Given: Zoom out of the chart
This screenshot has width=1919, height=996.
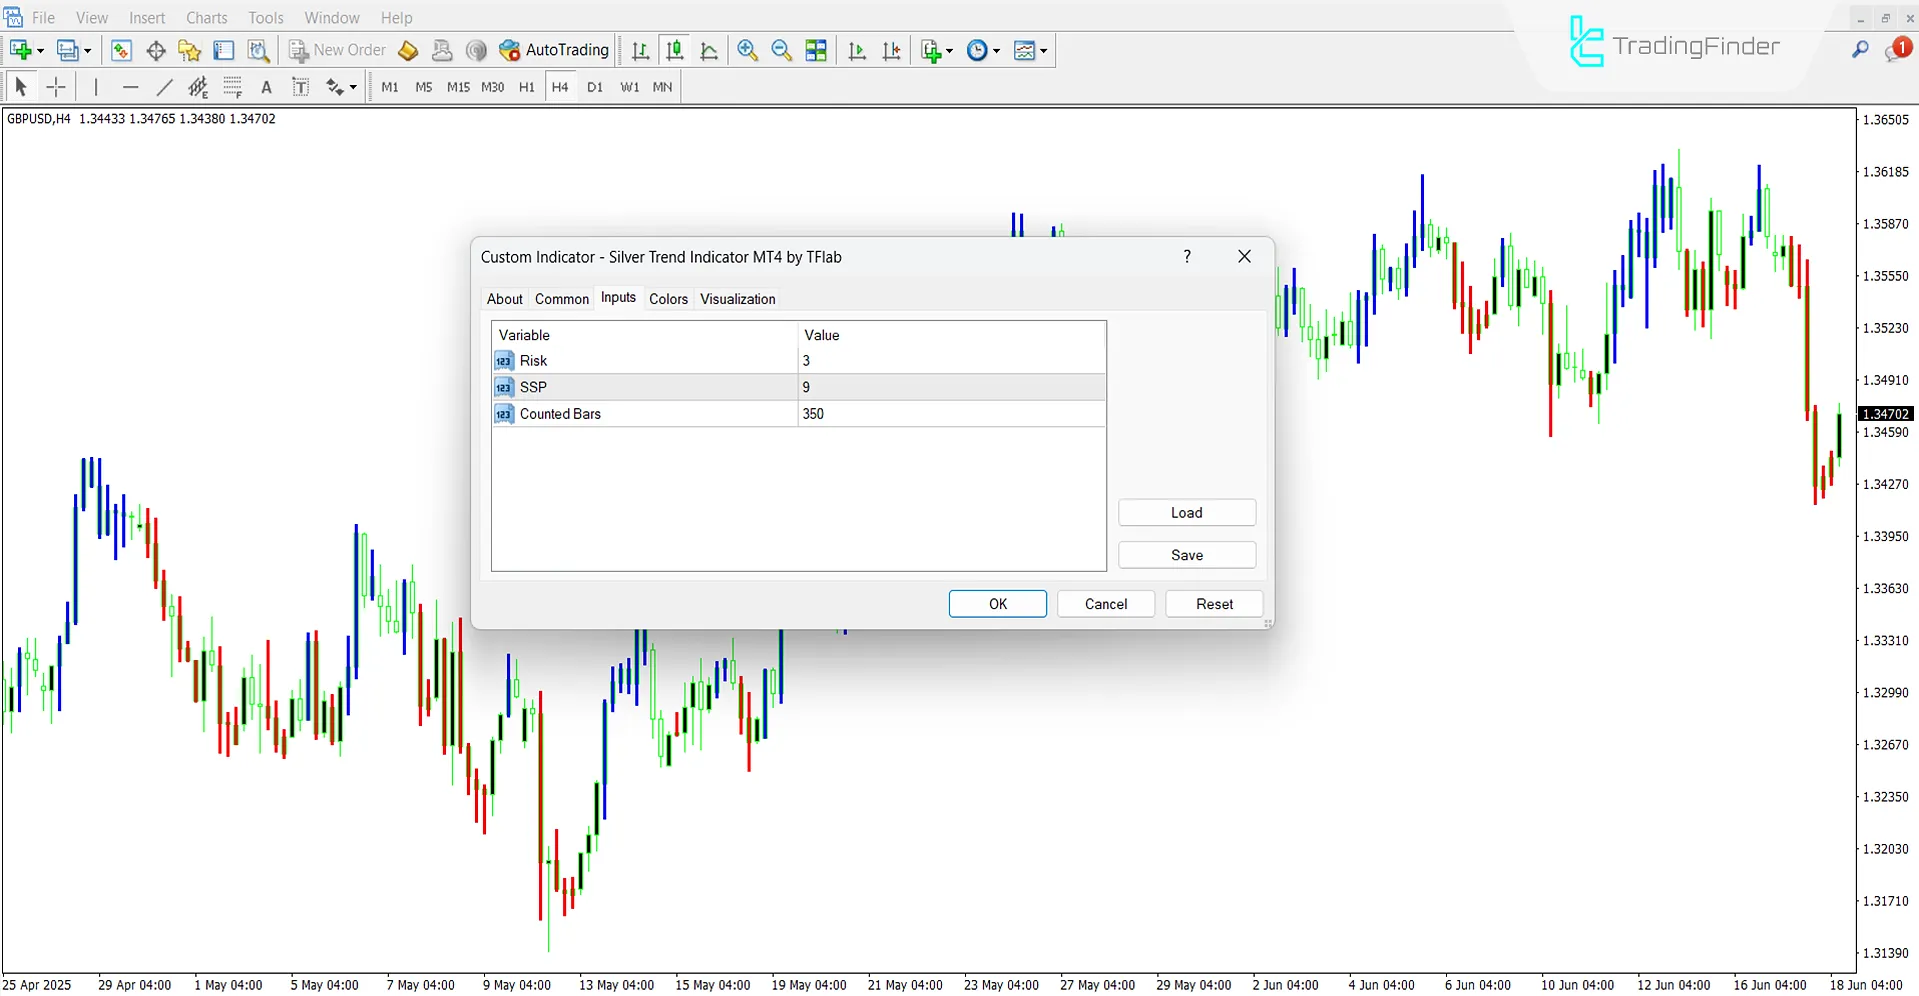Looking at the screenshot, I should click(782, 51).
